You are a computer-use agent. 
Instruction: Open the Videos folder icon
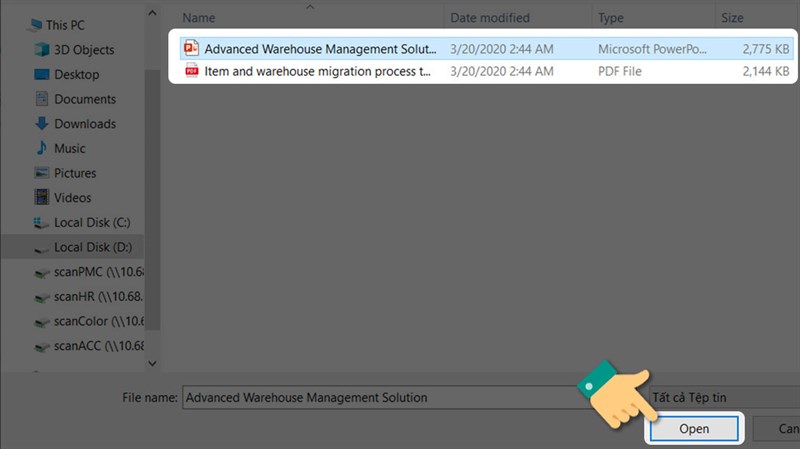(x=41, y=198)
